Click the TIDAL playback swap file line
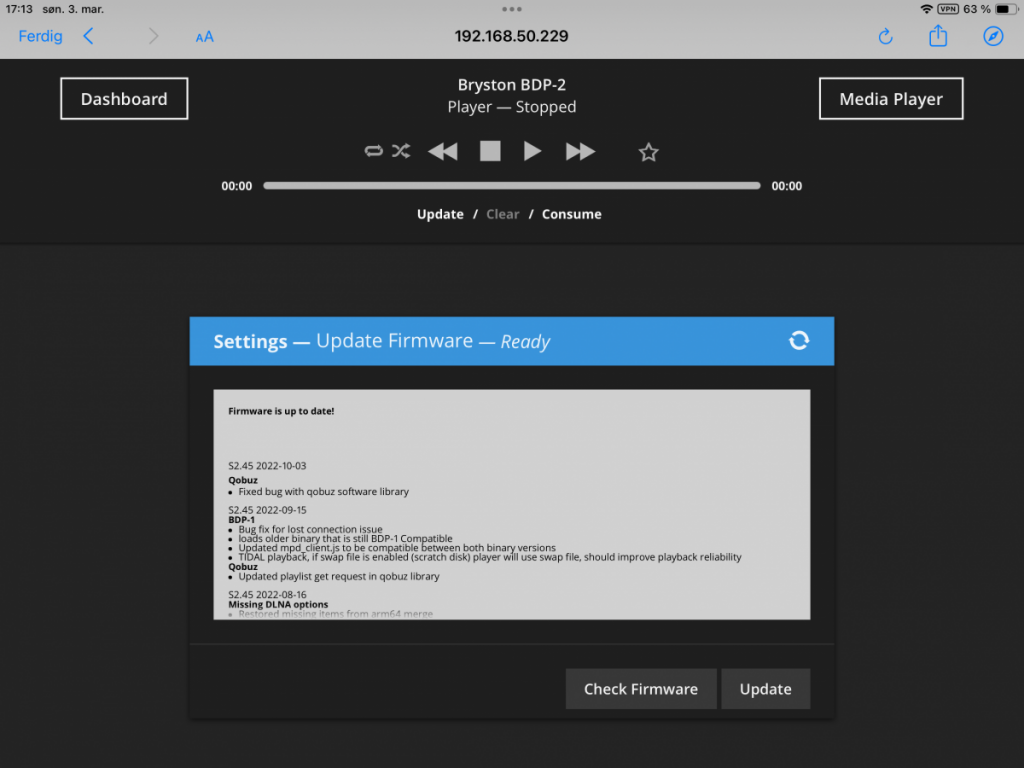This screenshot has width=1024, height=768. 490,557
